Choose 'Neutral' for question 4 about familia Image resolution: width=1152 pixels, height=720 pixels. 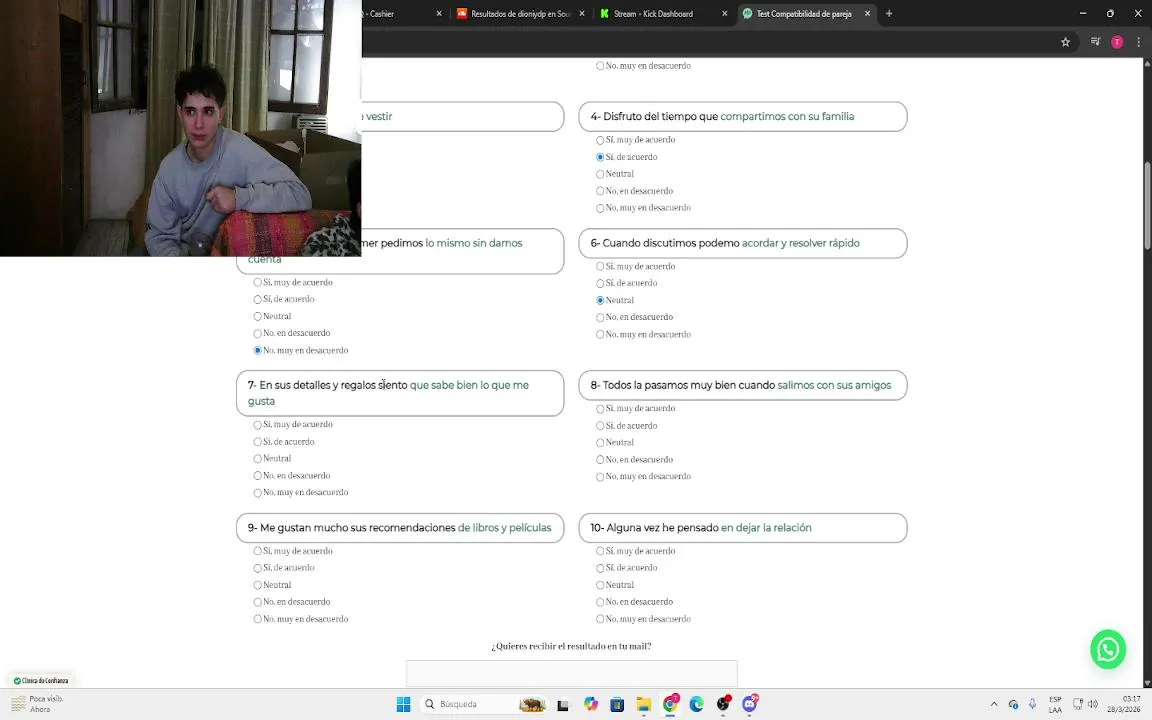click(600, 174)
